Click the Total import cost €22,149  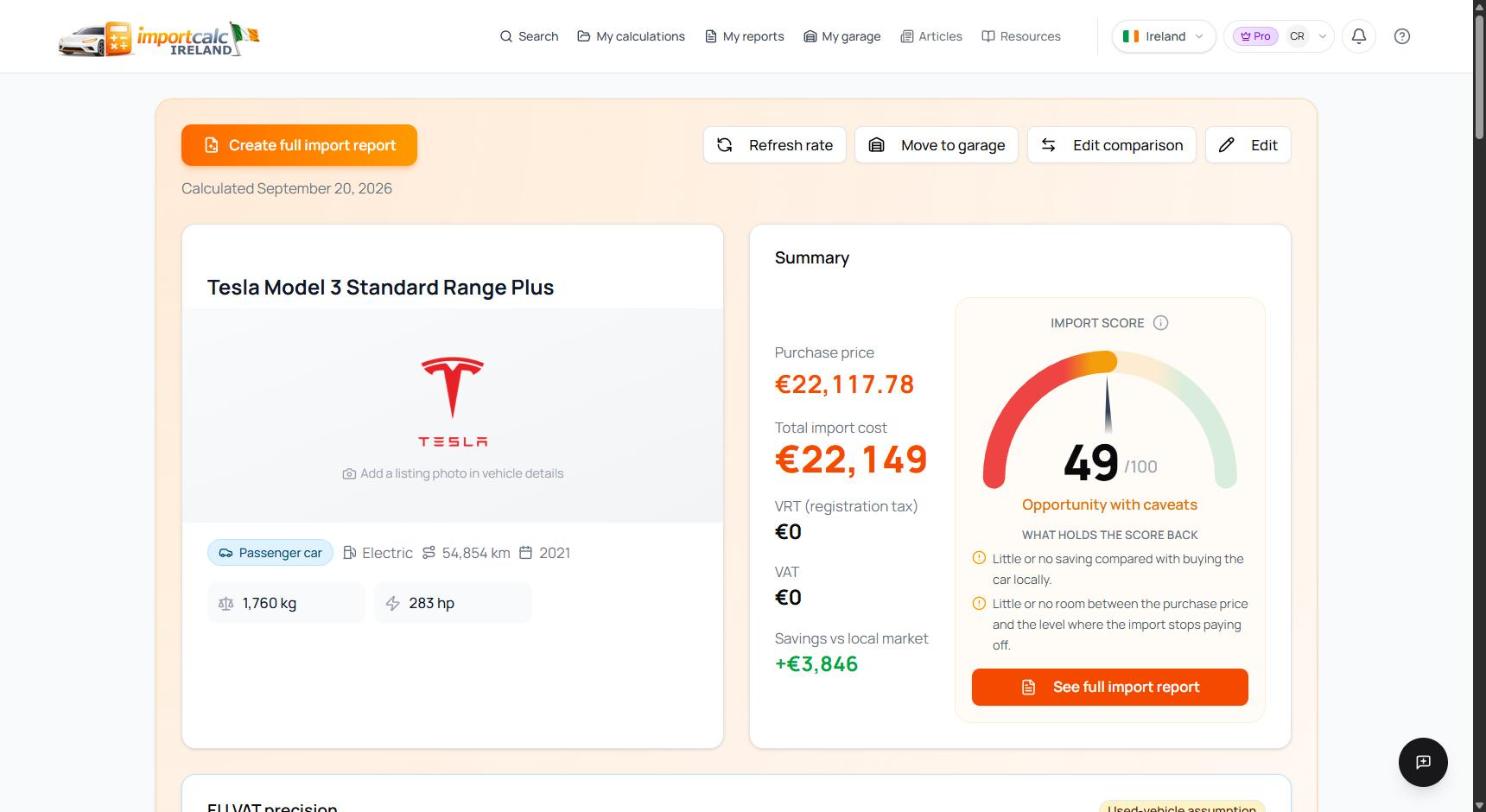click(x=851, y=459)
